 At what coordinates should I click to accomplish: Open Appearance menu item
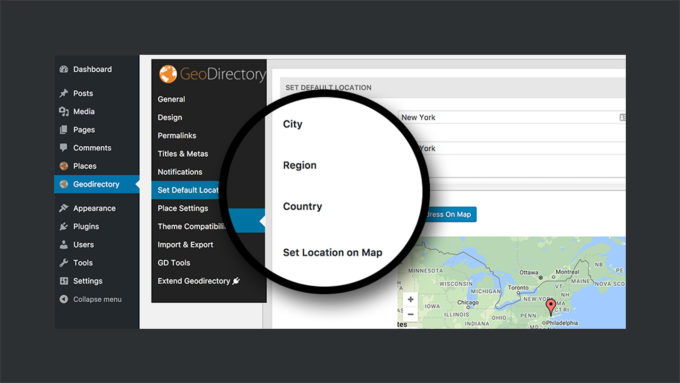tap(94, 208)
